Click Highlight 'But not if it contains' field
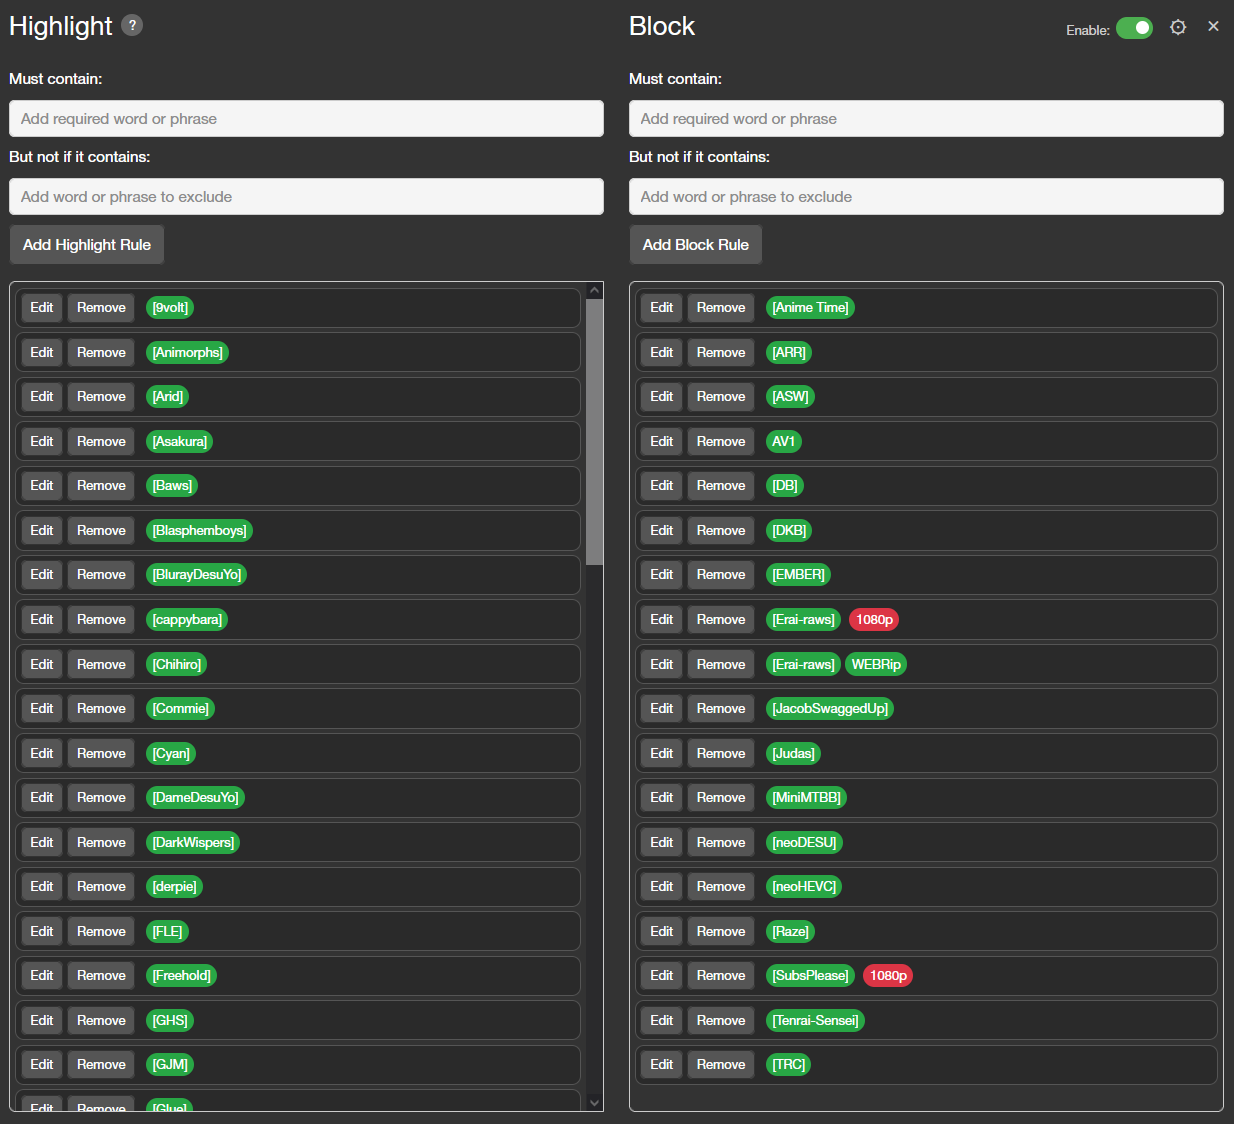The width and height of the screenshot is (1234, 1124). tap(306, 196)
